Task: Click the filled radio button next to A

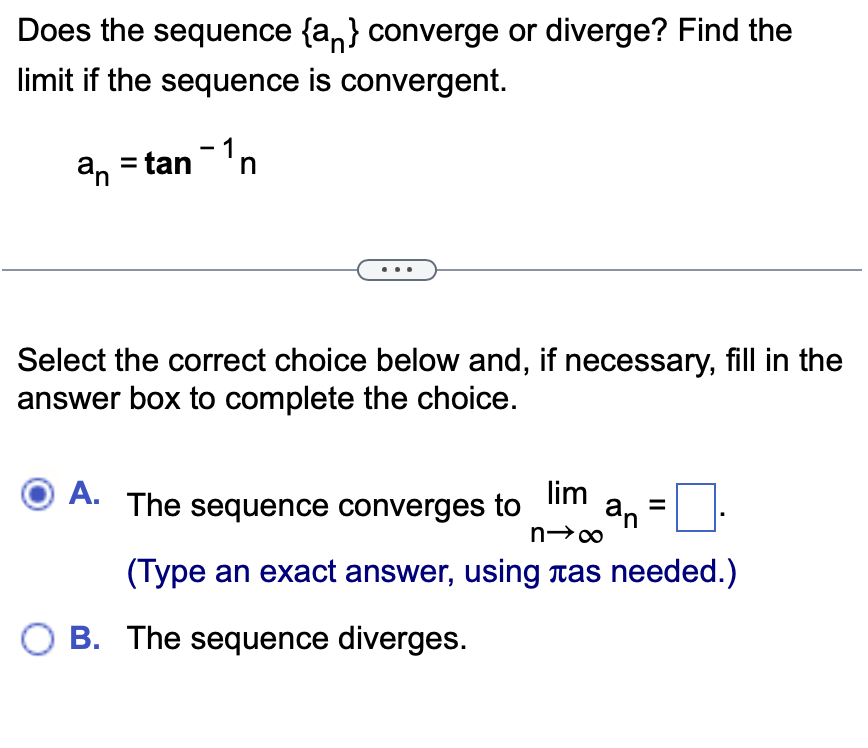Action: coord(37,495)
